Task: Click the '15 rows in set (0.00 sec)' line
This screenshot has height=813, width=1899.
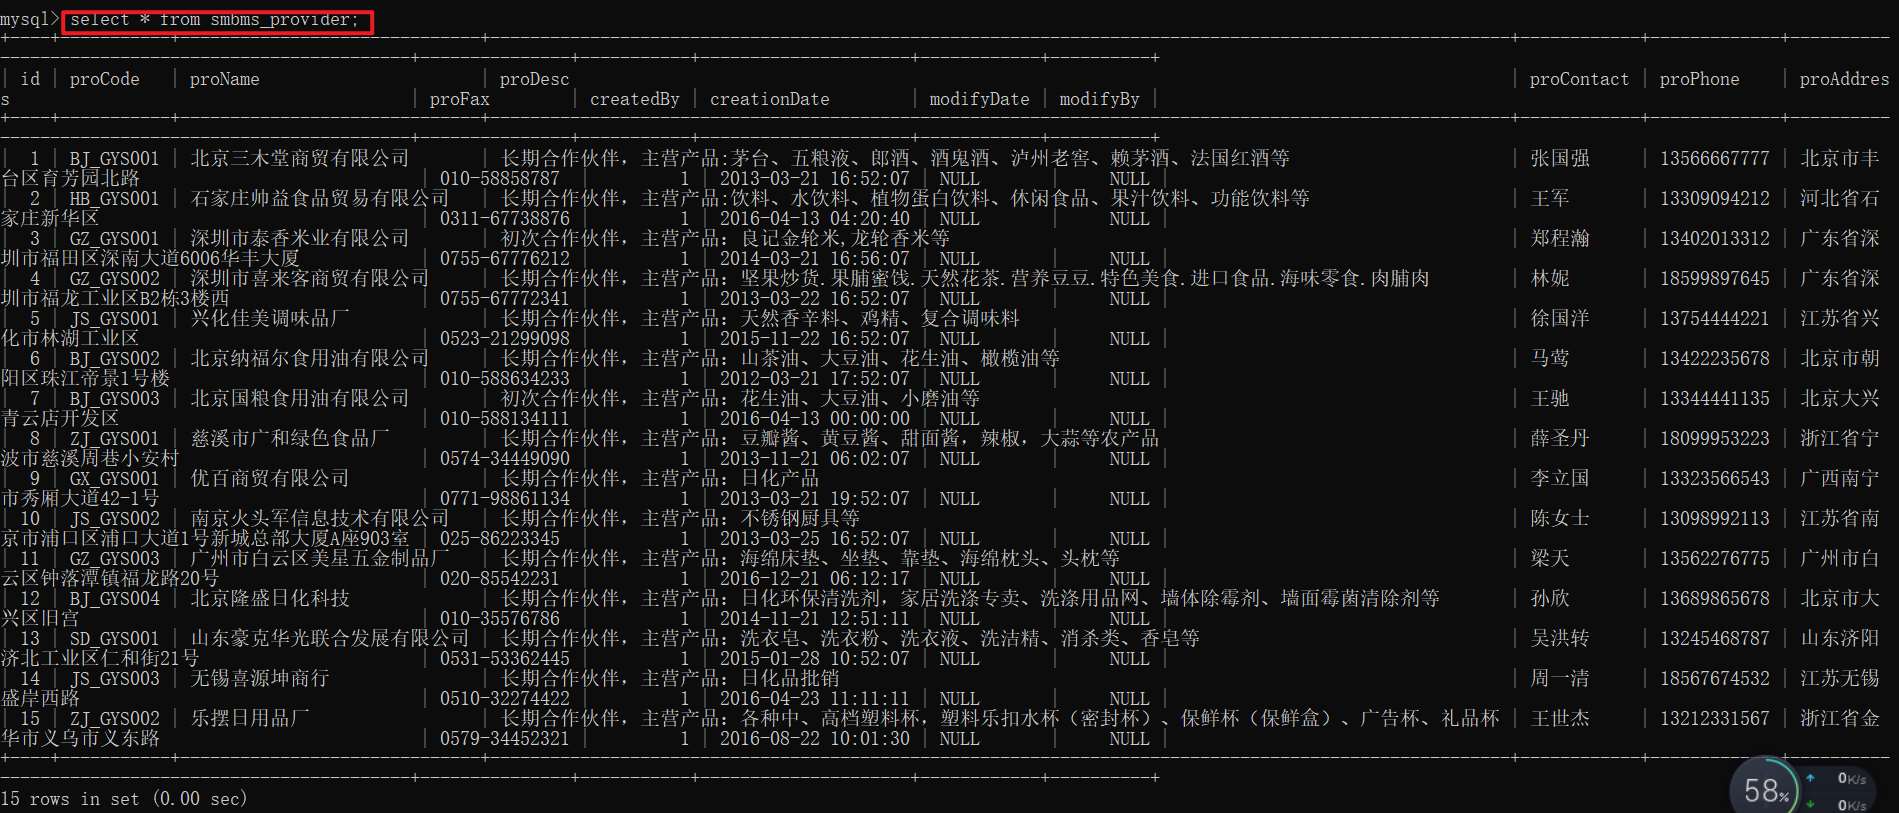Action: 124,798
